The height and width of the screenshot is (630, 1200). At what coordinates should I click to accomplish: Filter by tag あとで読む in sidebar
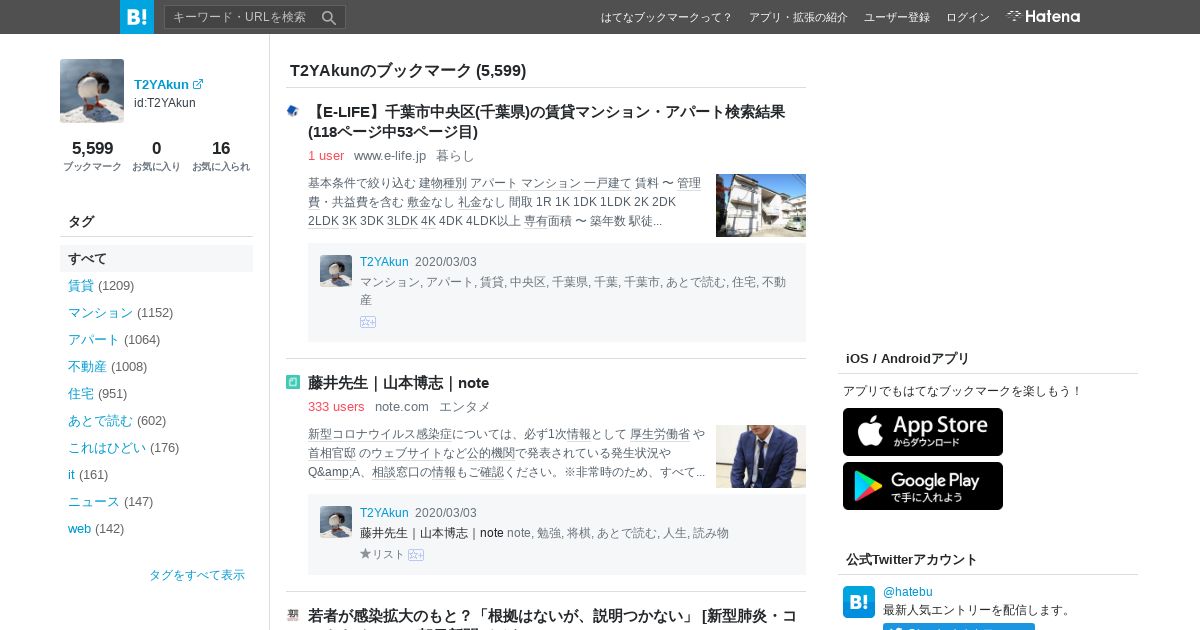pyautogui.click(x=100, y=420)
